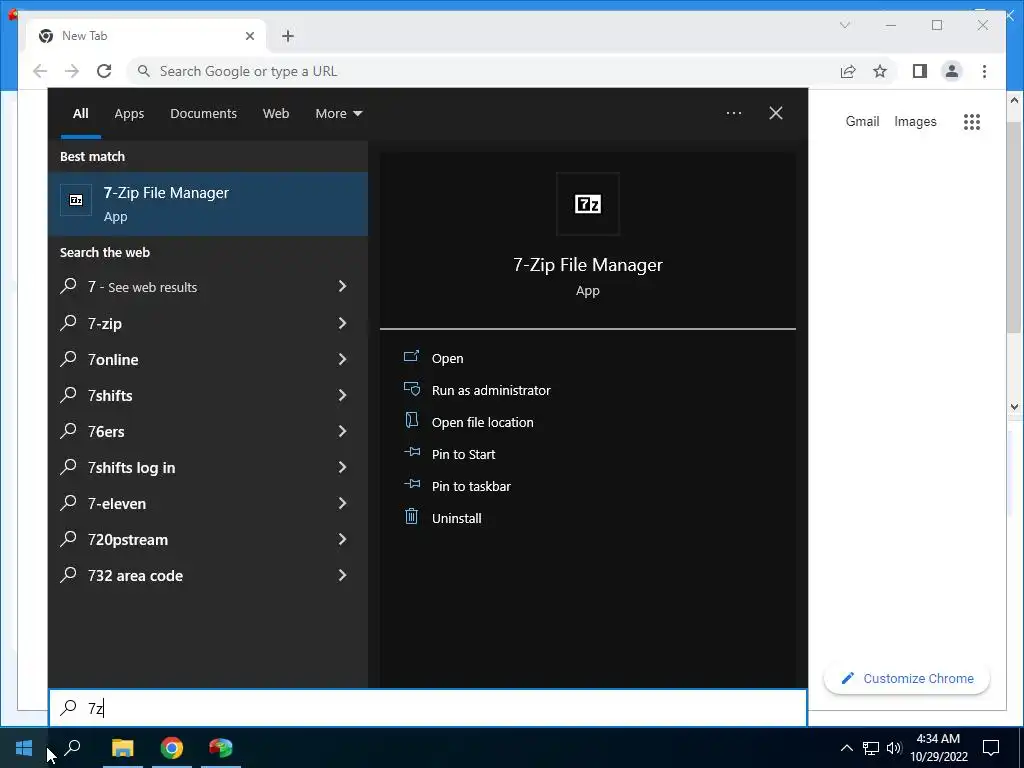
Task: Click the pin icon beside Pin to taskbar
Action: [x=411, y=484]
